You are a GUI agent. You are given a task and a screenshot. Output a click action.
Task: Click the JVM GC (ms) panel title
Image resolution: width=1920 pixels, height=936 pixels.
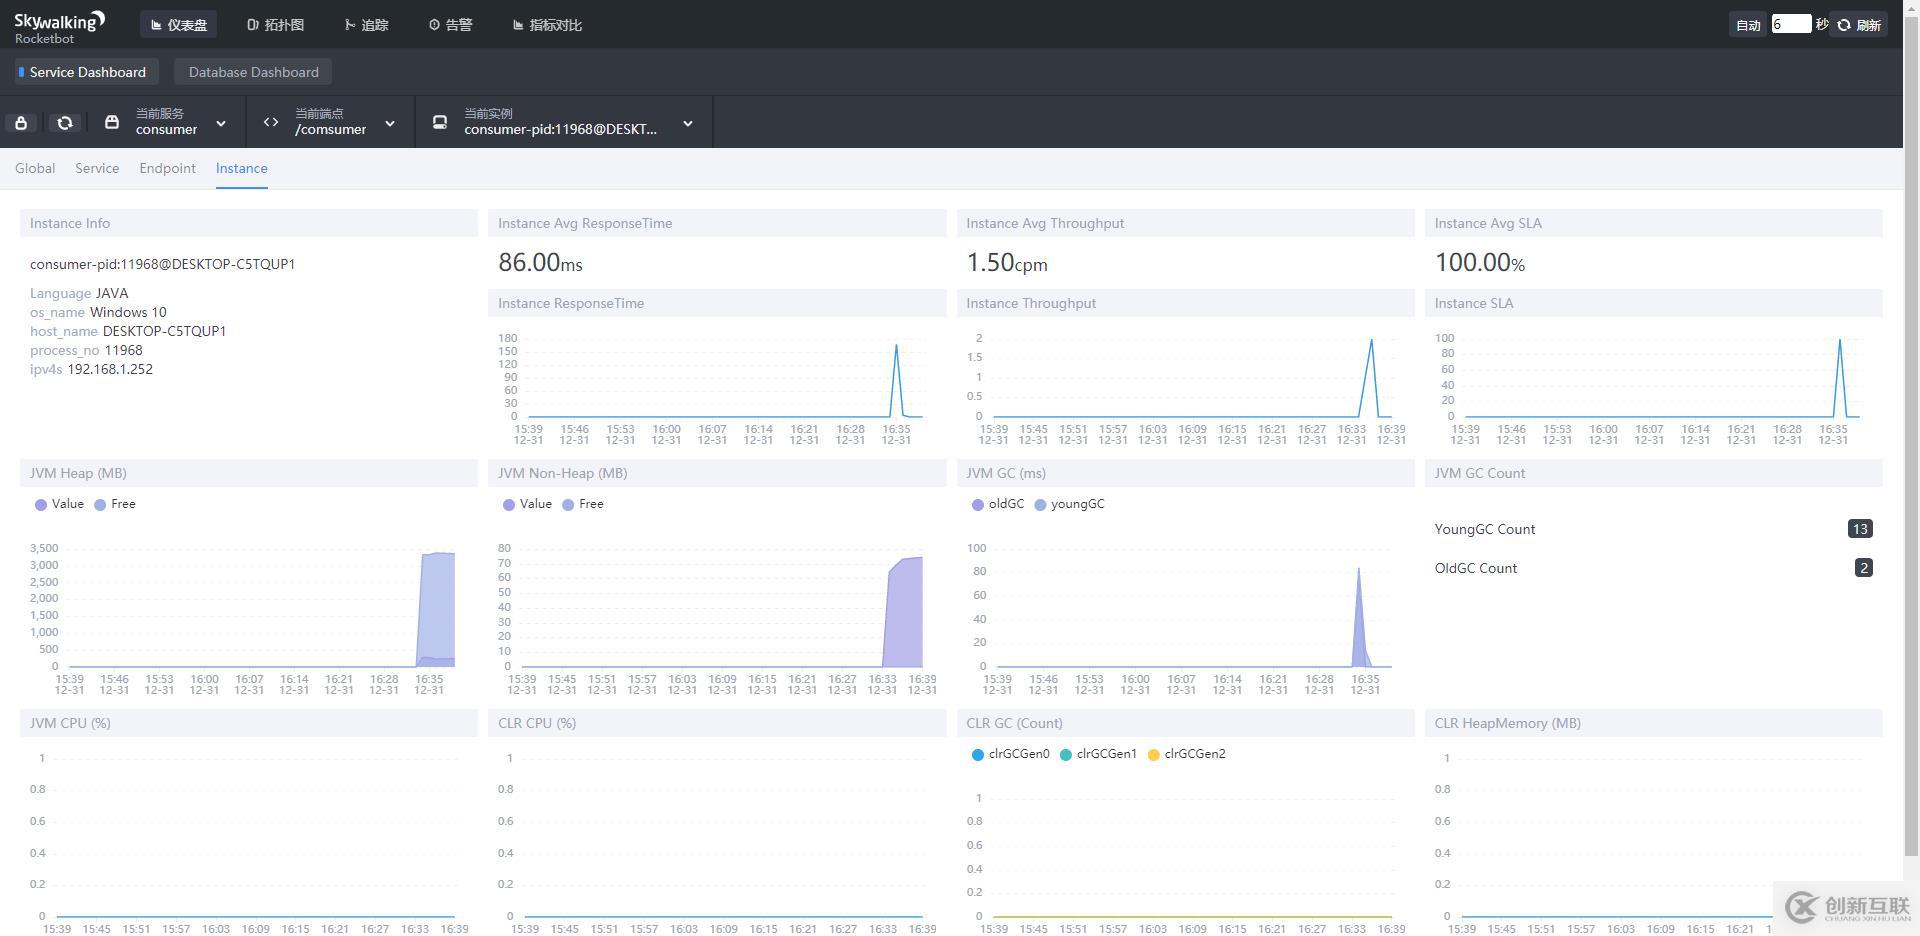click(1006, 473)
